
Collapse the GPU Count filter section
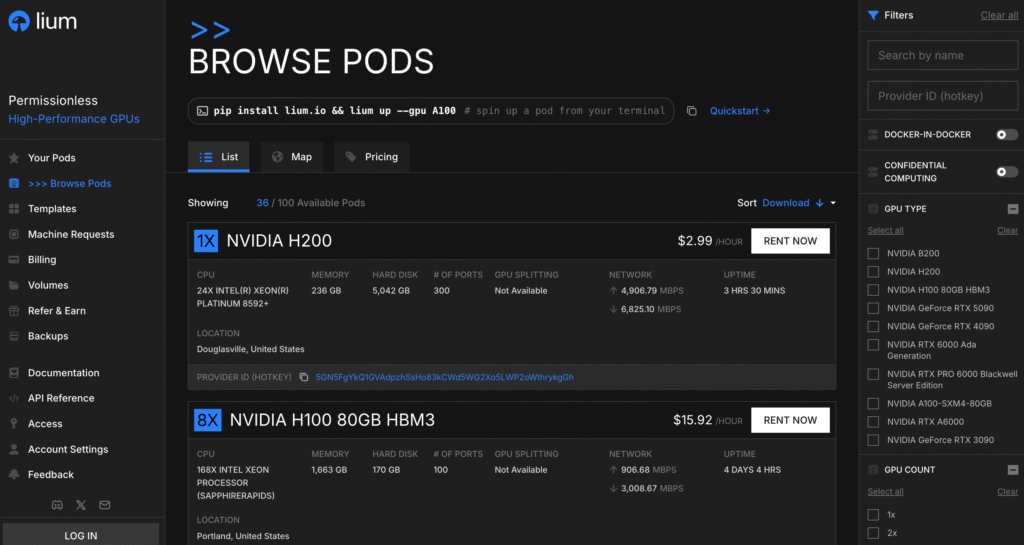click(1012, 470)
